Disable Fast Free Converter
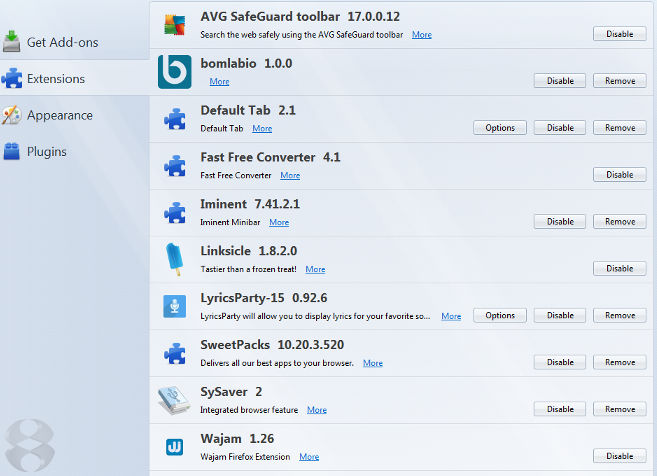Screen dimensions: 657x476 click(620, 175)
